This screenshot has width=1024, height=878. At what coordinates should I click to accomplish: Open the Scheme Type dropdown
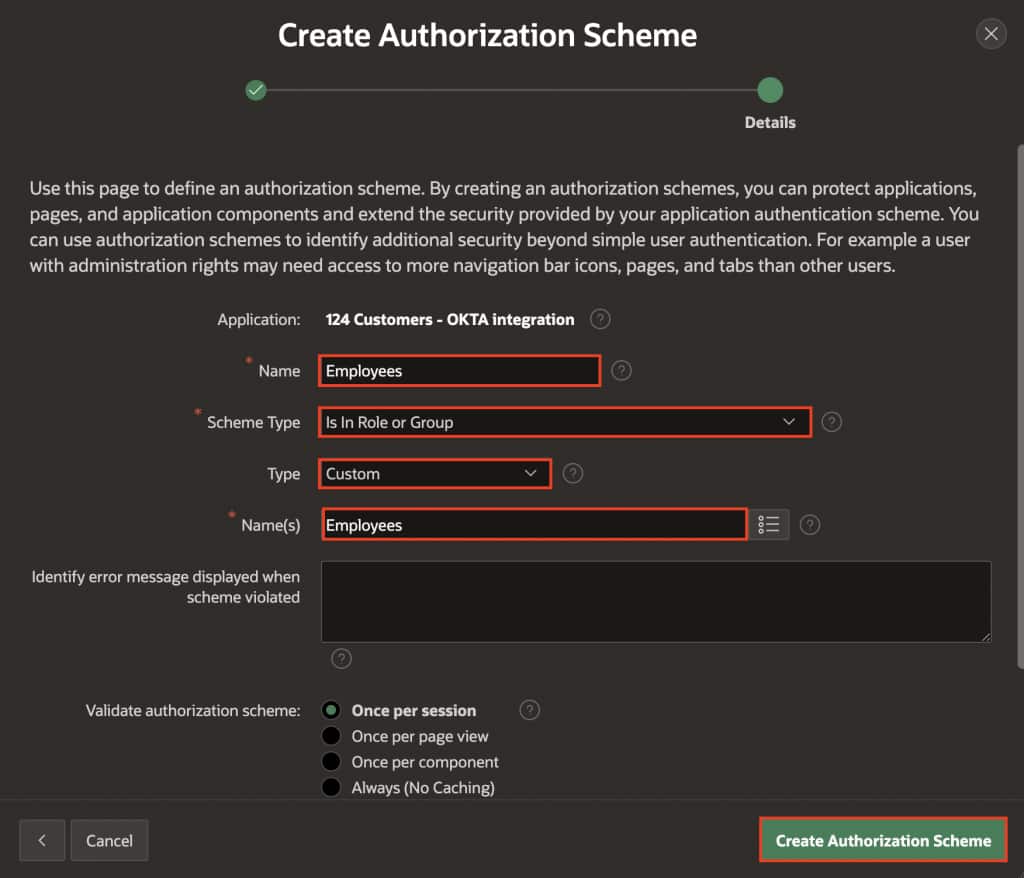point(565,422)
